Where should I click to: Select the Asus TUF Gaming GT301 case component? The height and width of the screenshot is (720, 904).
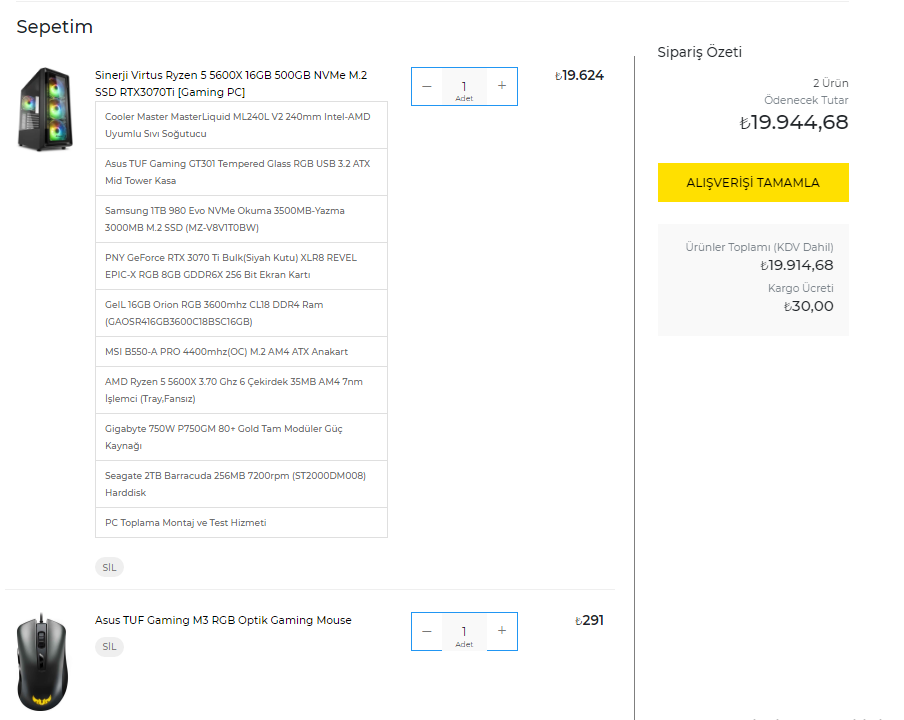click(241, 172)
